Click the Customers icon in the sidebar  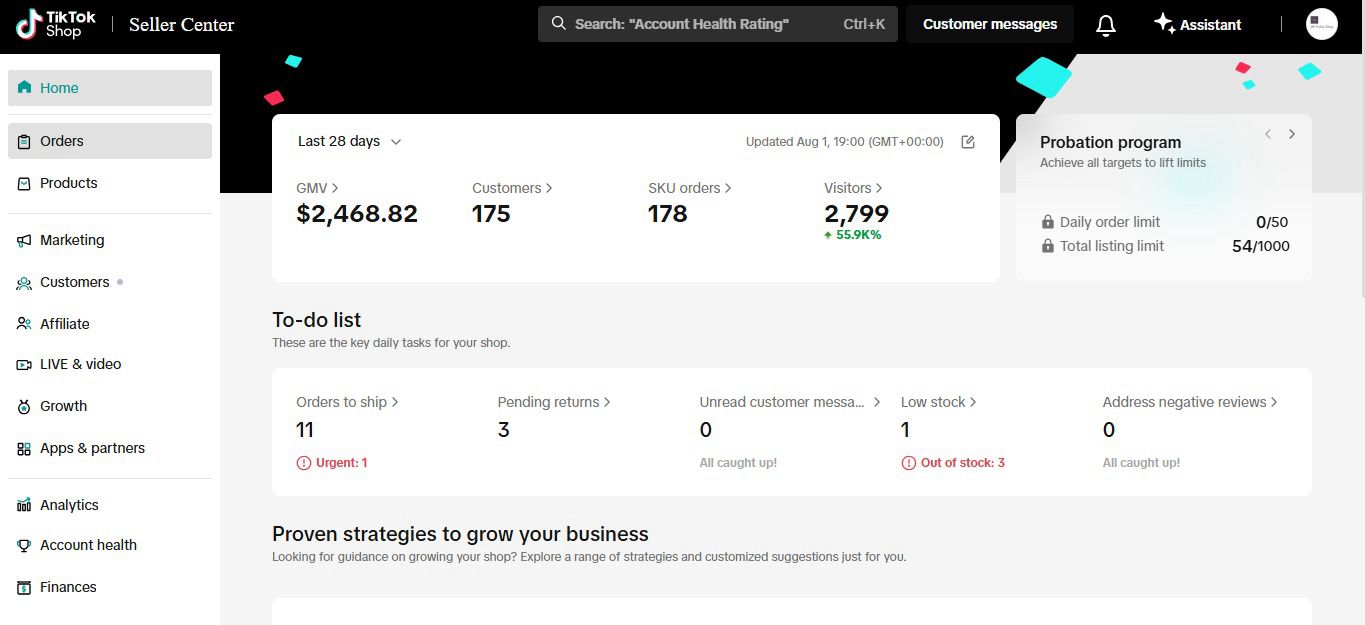[23, 282]
